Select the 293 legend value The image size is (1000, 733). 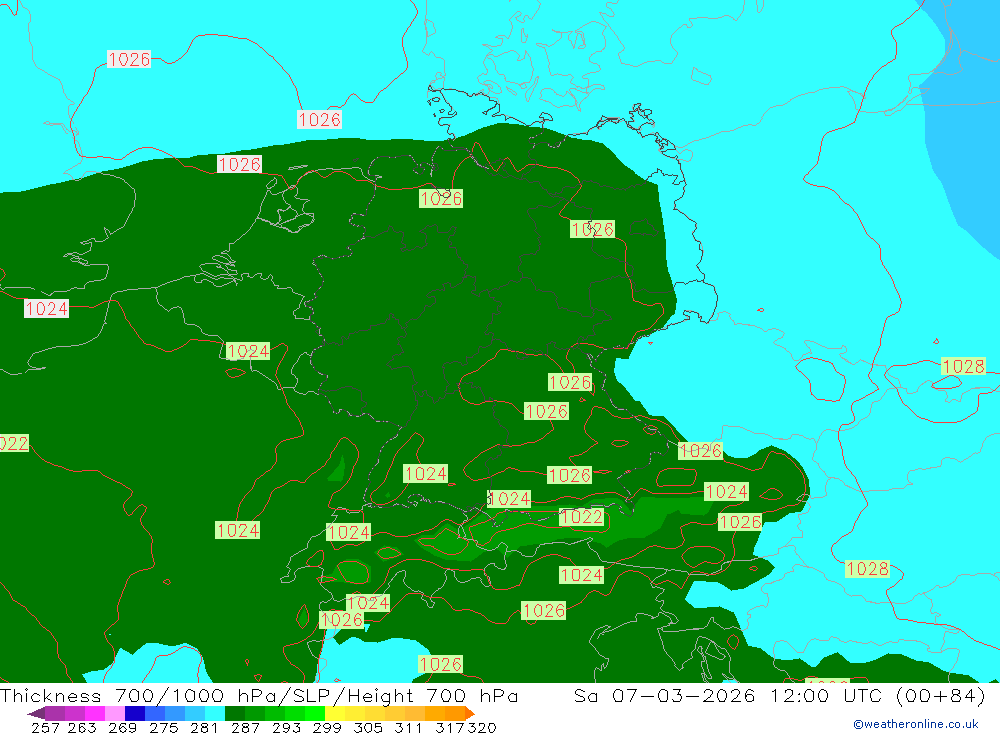pos(286,727)
